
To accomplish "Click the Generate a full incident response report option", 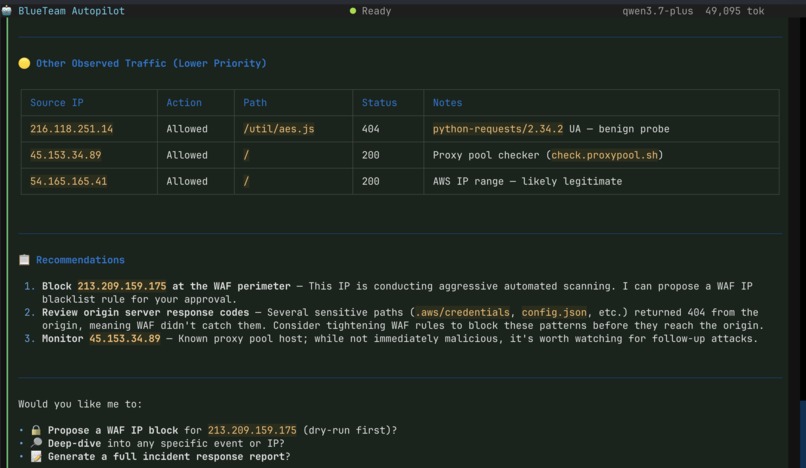I will [169, 456].
